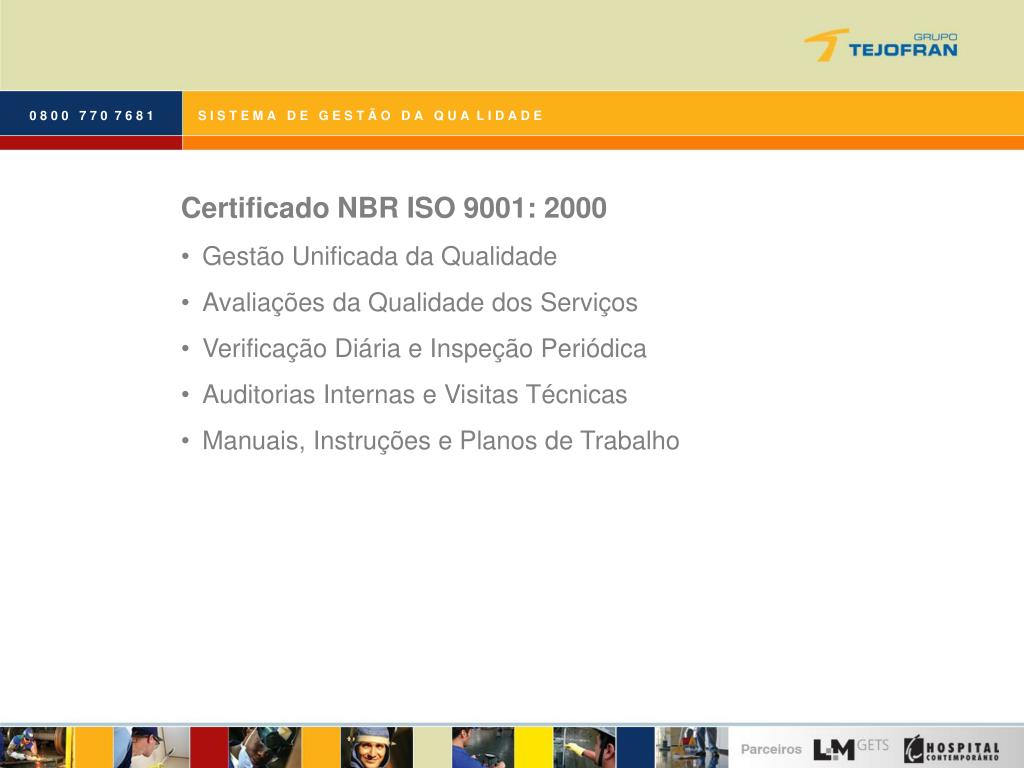Screen dimensions: 1024x768
Task: Click the Grupo Tejofran logo
Action: (880, 45)
